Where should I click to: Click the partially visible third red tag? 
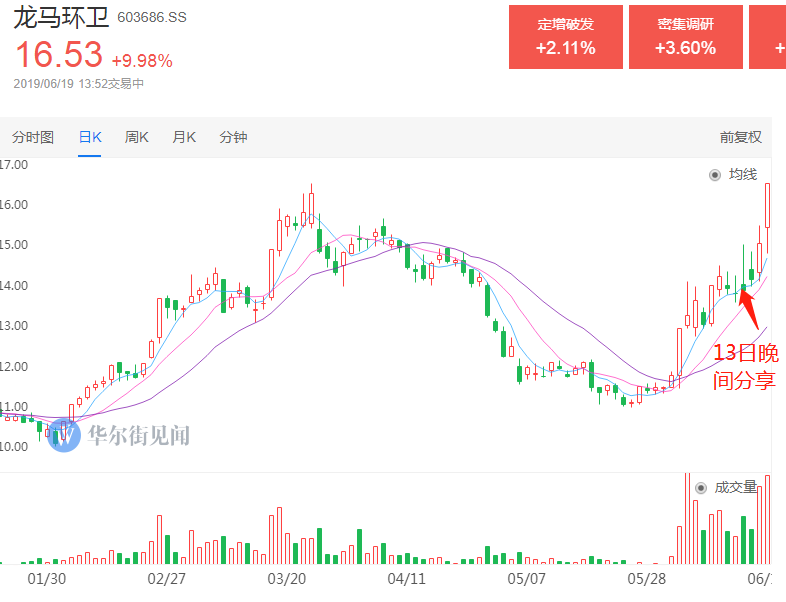[x=768, y=37]
